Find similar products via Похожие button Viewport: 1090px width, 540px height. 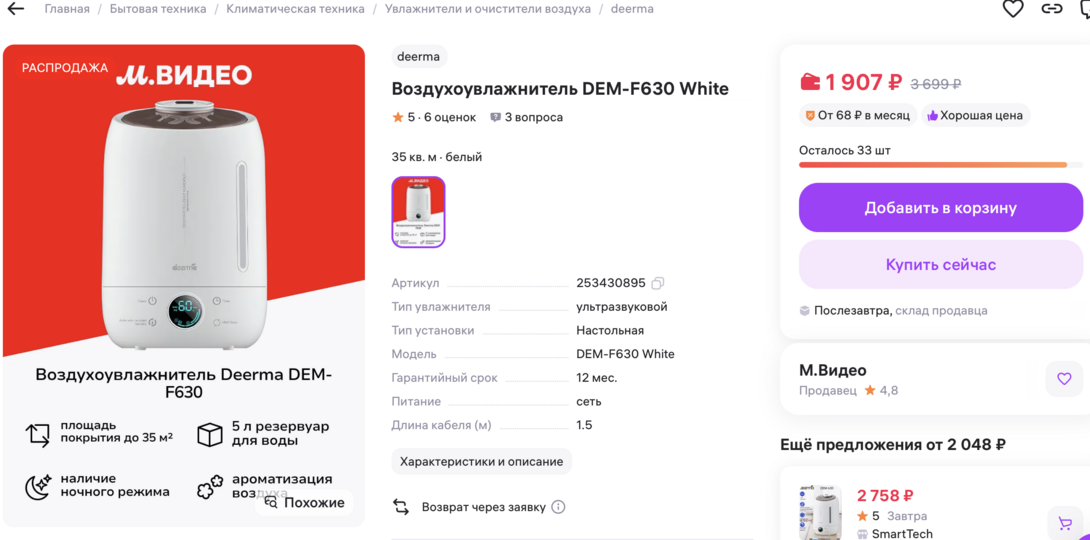pyautogui.click(x=305, y=502)
